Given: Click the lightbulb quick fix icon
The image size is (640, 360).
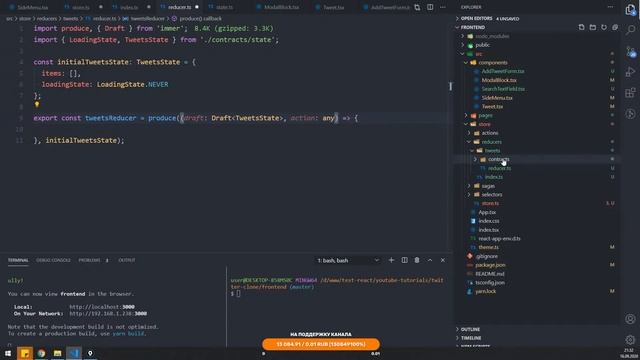Looking at the screenshot, I should [x=37, y=104].
